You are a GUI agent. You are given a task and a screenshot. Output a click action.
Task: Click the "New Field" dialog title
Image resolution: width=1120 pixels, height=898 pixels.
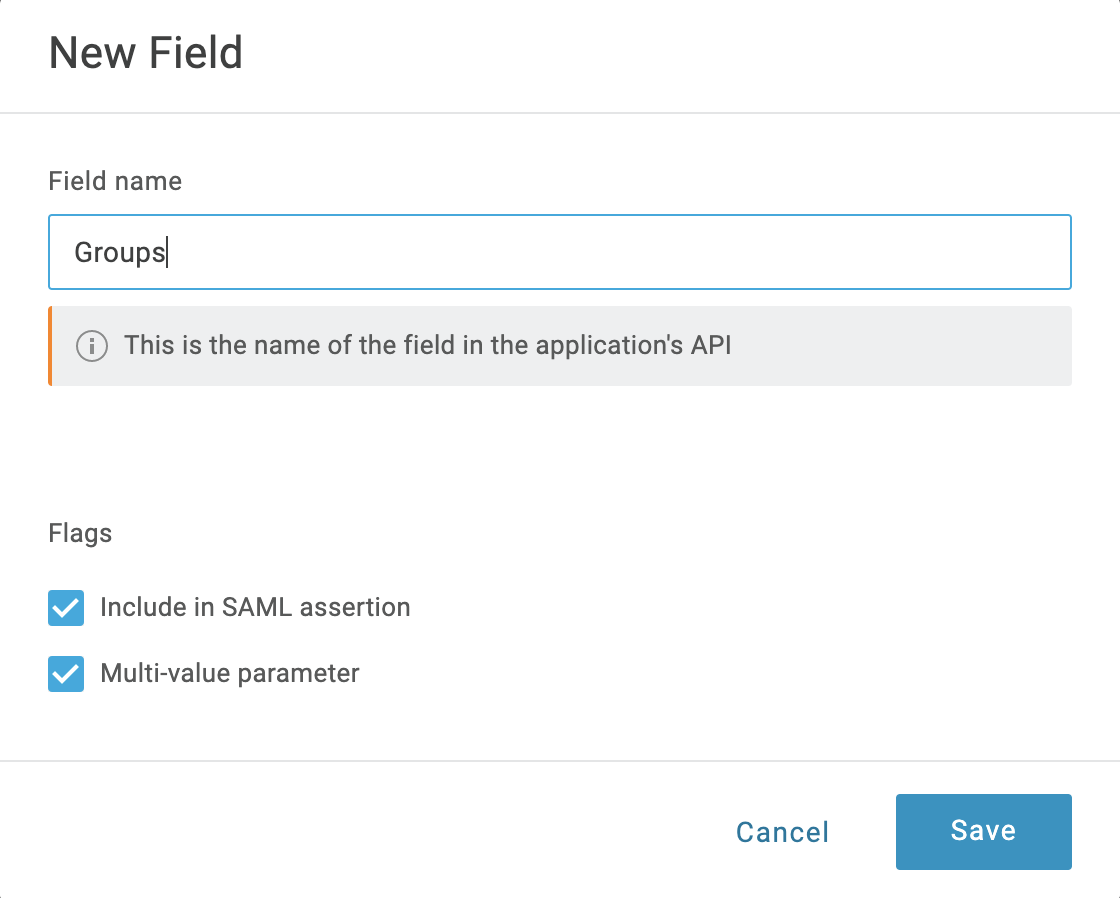click(146, 53)
